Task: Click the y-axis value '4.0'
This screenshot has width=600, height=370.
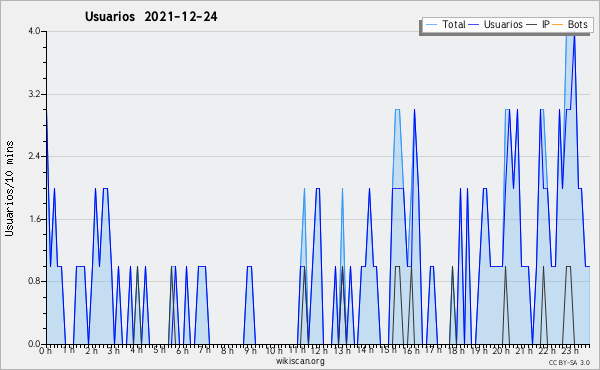Action: click(34, 31)
